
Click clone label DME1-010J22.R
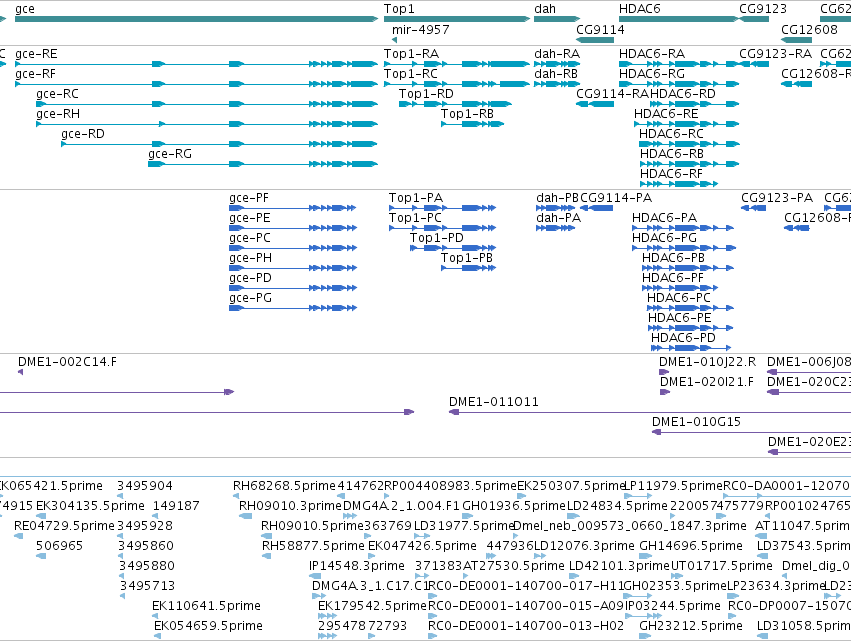[708, 363]
